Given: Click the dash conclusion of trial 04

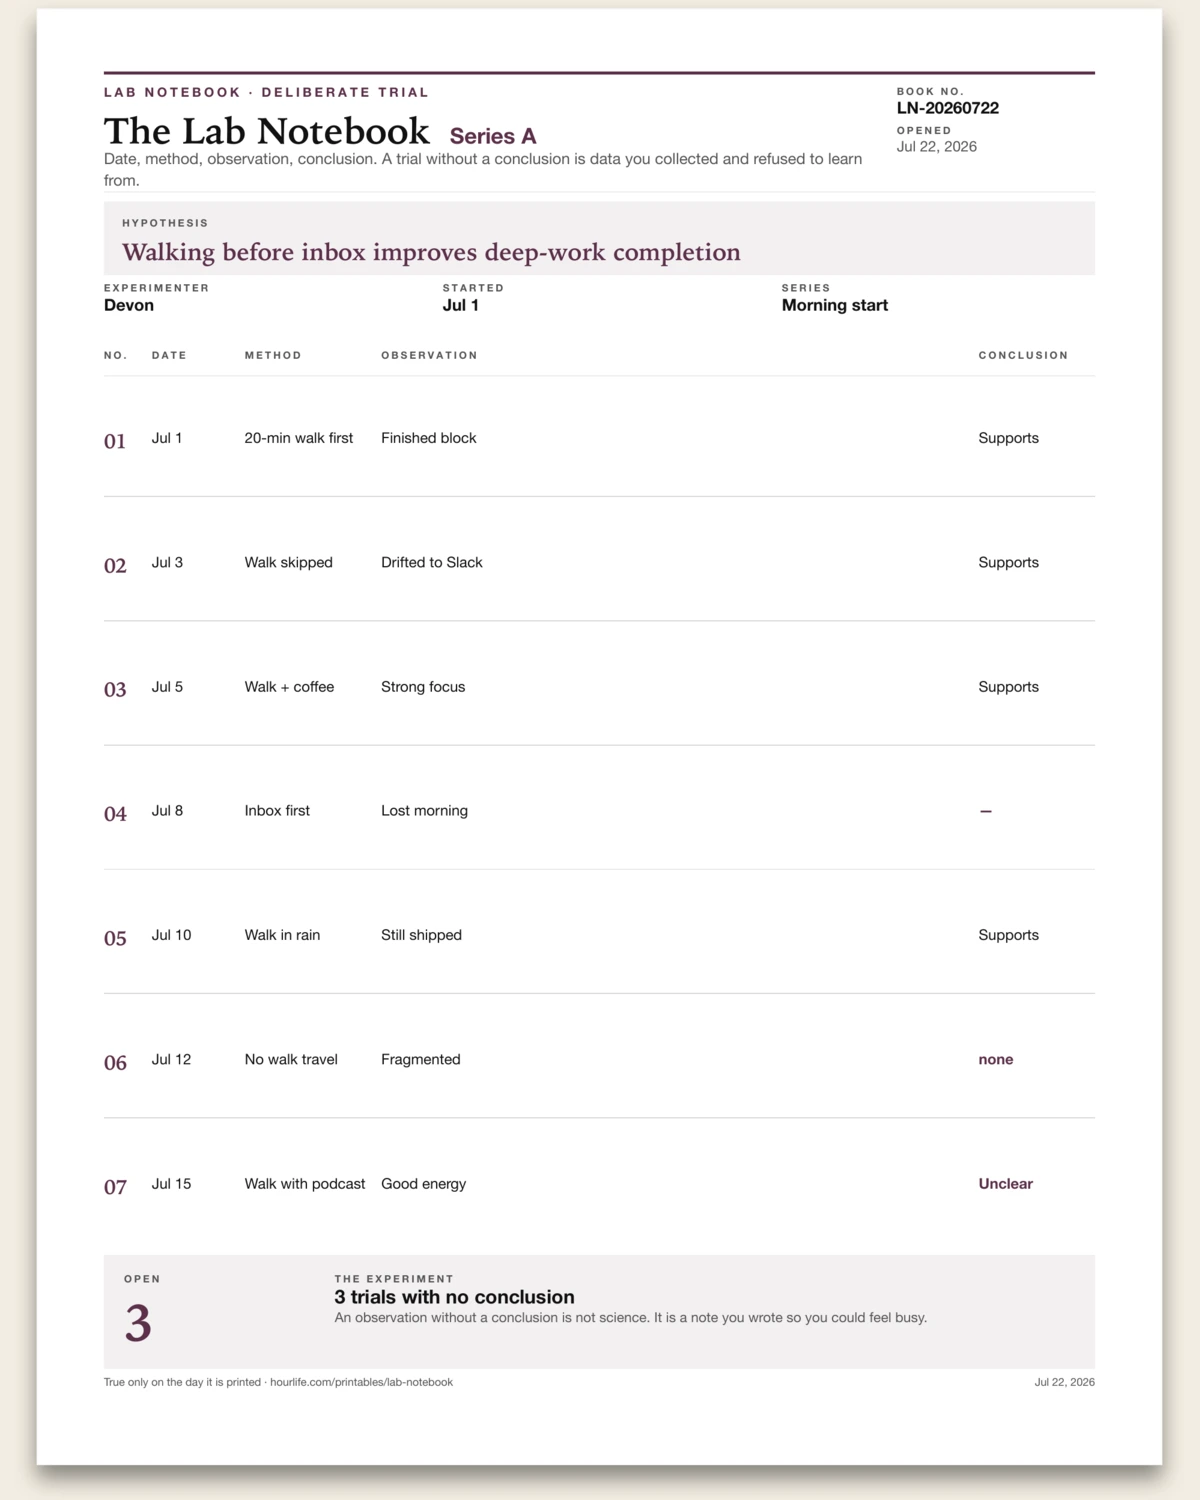Looking at the screenshot, I should [x=985, y=811].
